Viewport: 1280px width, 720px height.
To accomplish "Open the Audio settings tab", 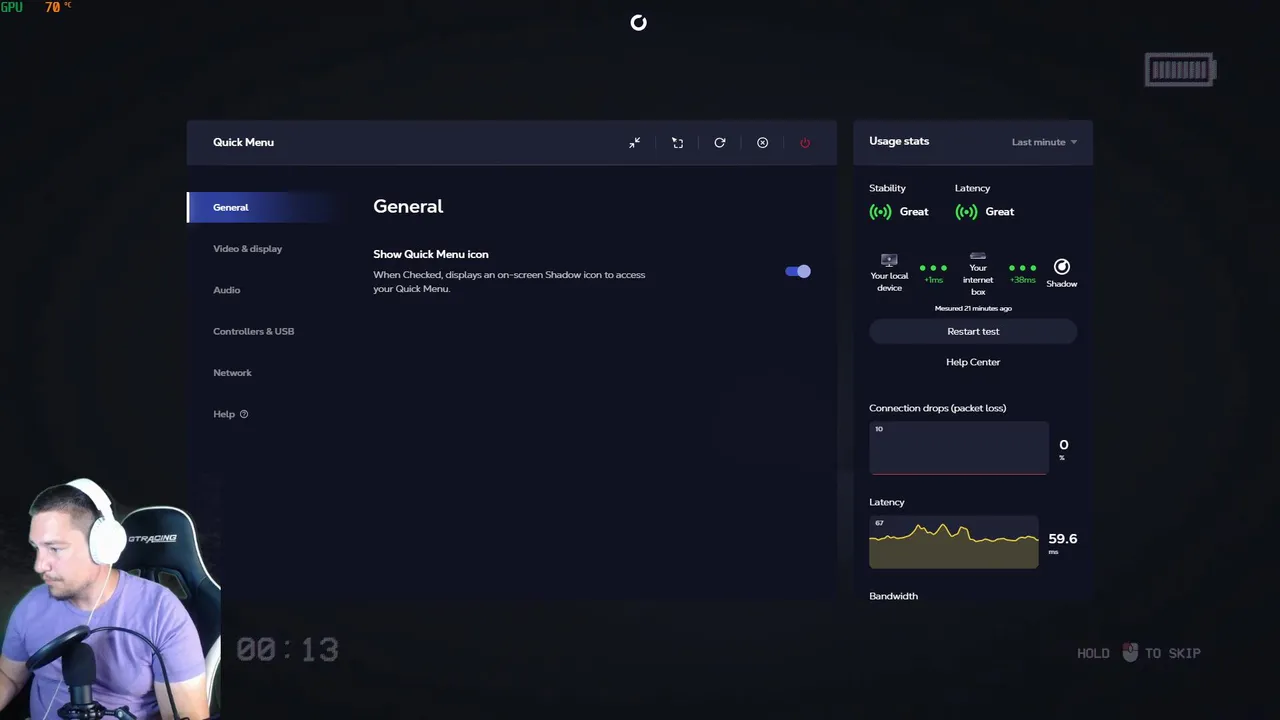I will coord(226,290).
